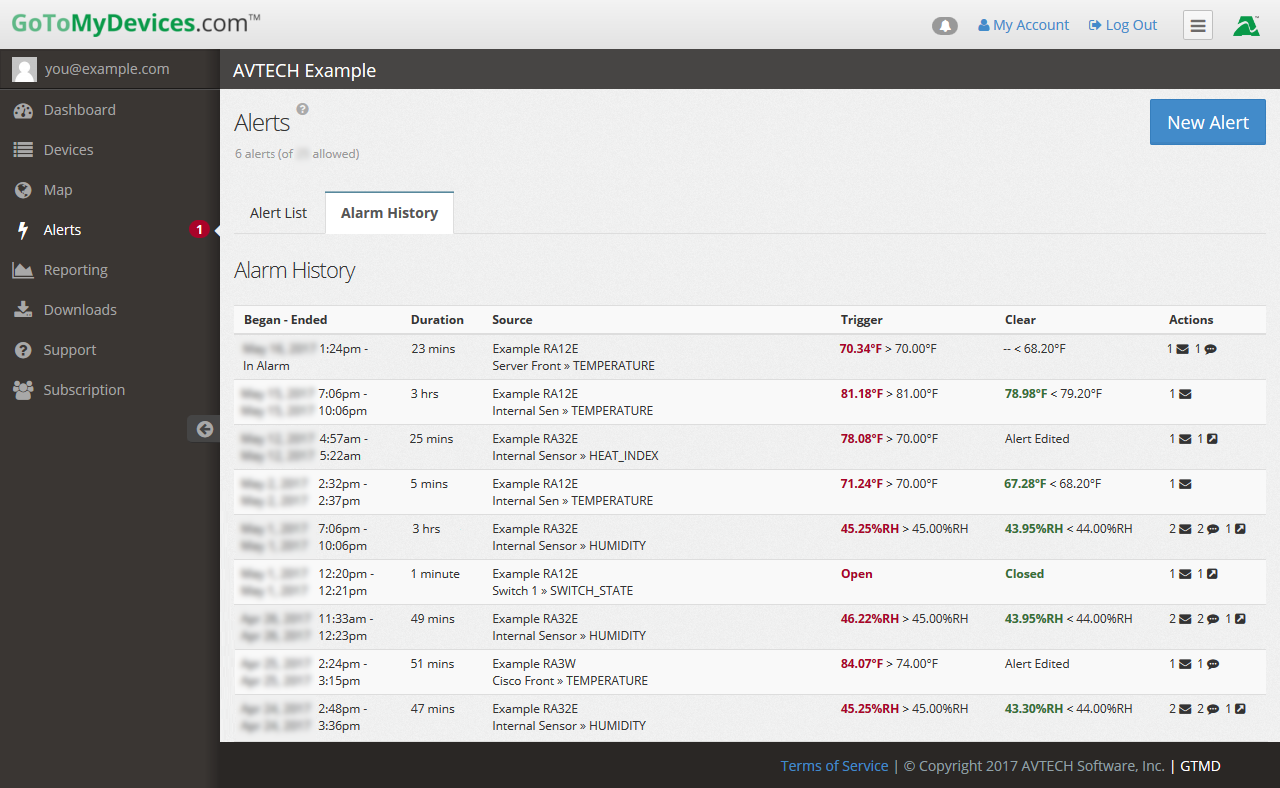Viewport: 1280px width, 788px height.
Task: Click the AVTECH logo icon at top right
Action: [x=1246, y=26]
